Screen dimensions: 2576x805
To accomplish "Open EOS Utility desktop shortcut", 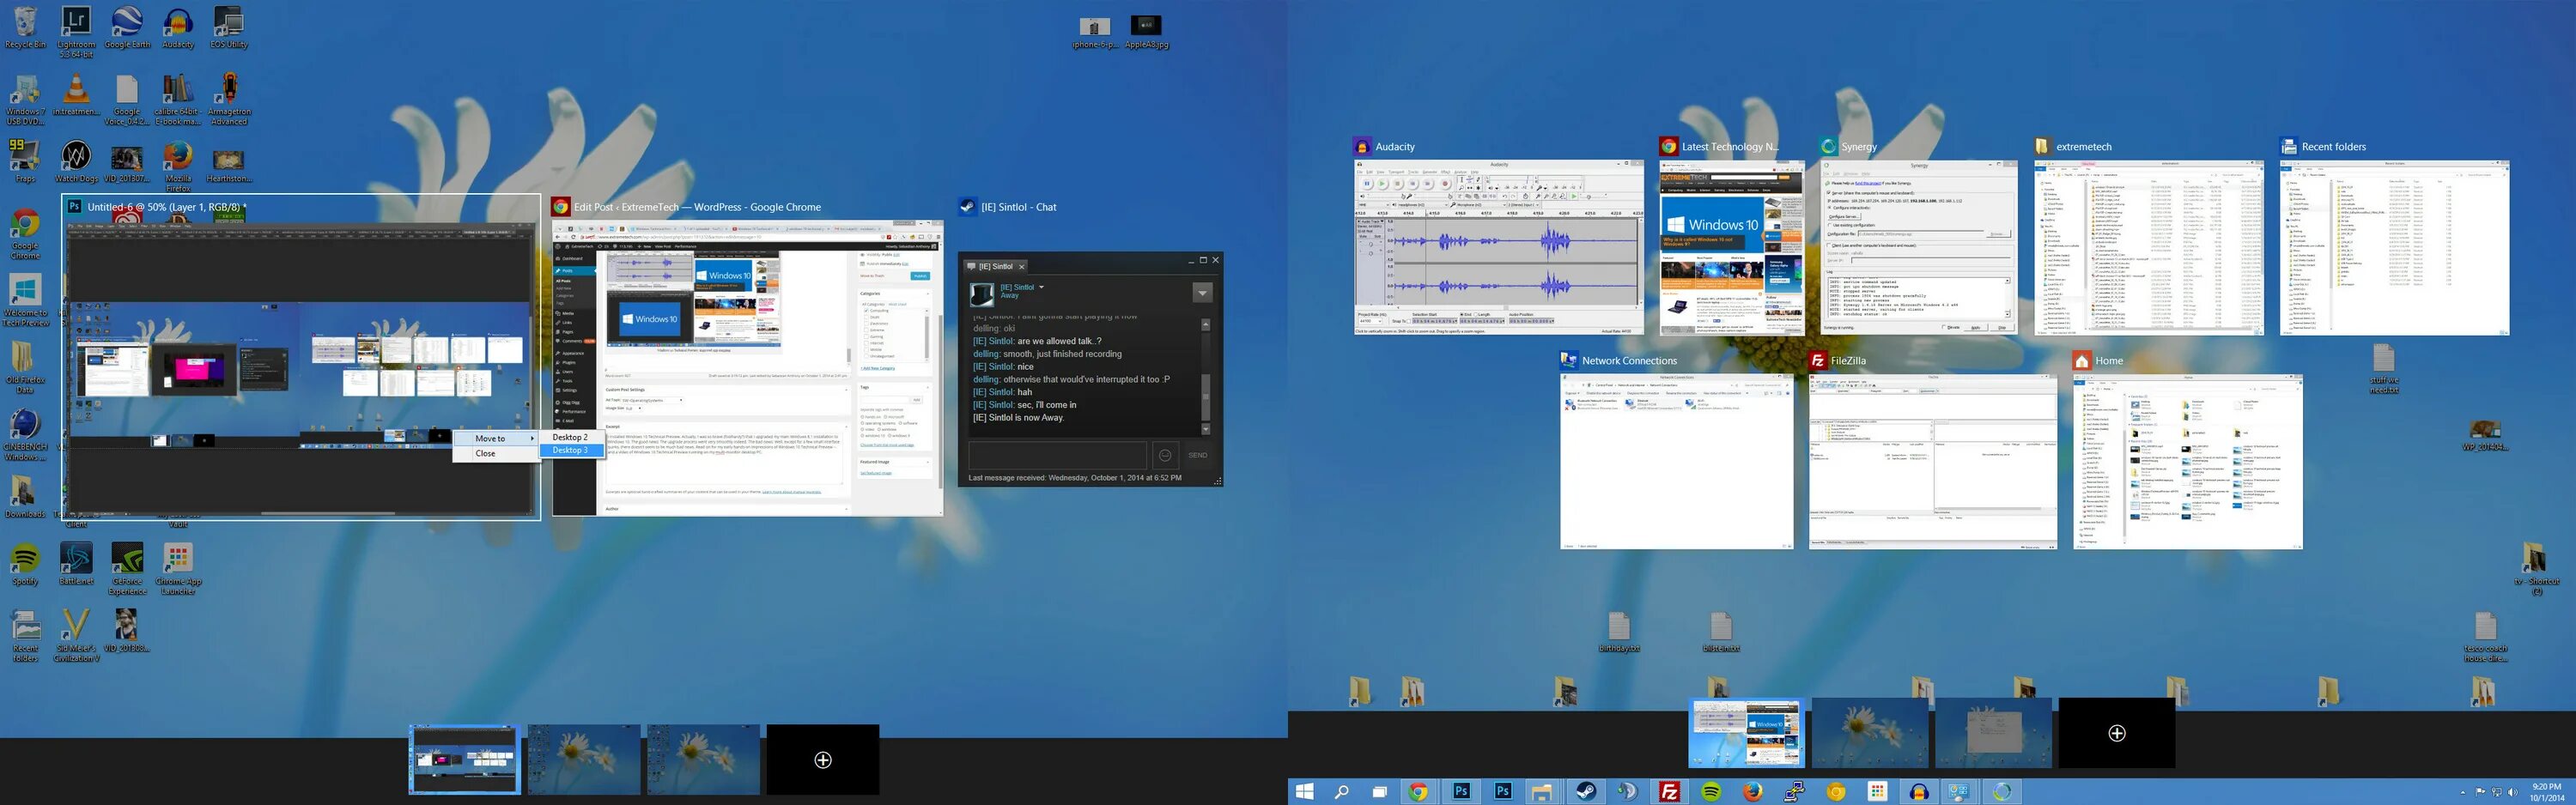I will 229,28.
